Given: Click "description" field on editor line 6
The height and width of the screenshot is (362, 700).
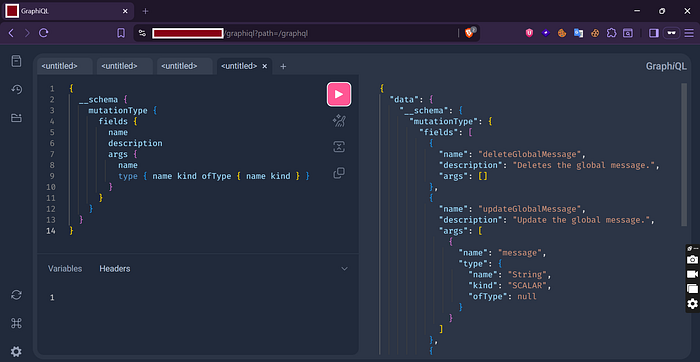Looking at the screenshot, I should (x=135, y=143).
